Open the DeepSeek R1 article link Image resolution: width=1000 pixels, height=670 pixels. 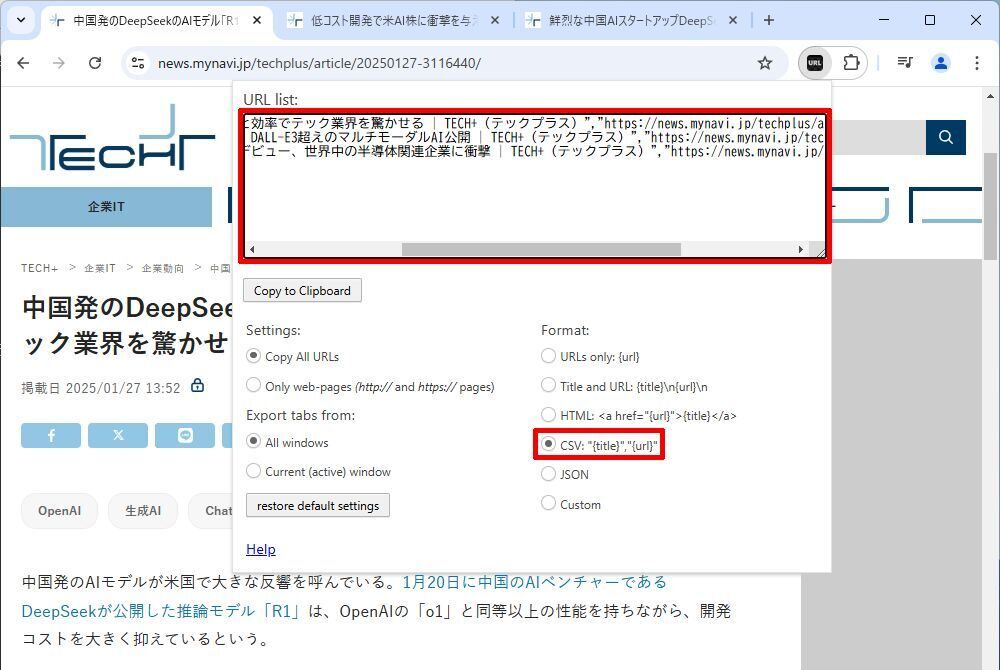point(344,597)
